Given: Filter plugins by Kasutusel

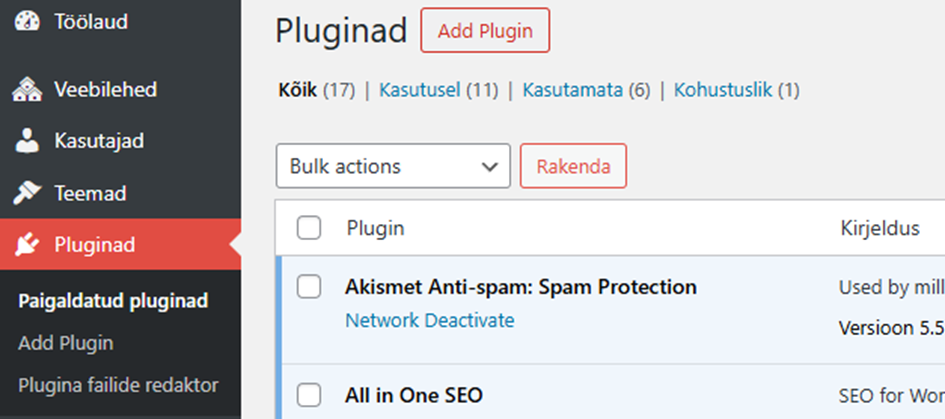Looking at the screenshot, I should coord(419,91).
